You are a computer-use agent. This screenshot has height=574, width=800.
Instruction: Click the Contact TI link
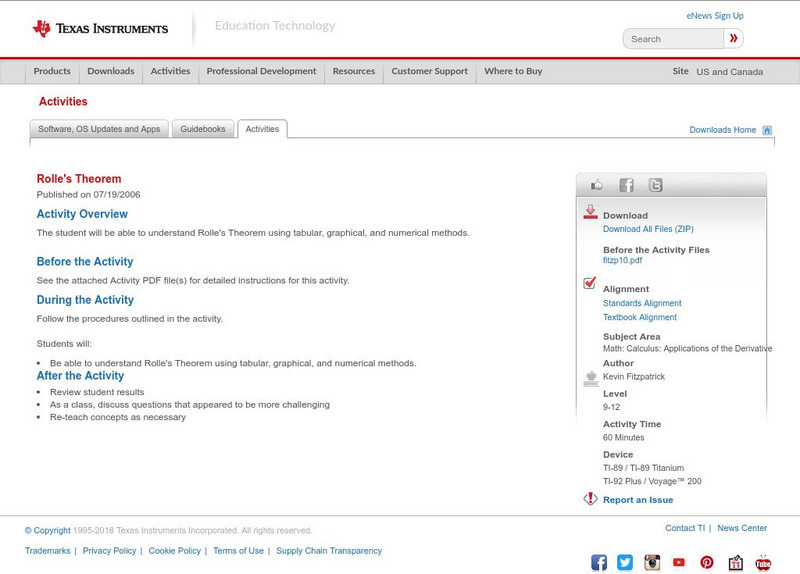tap(685, 528)
